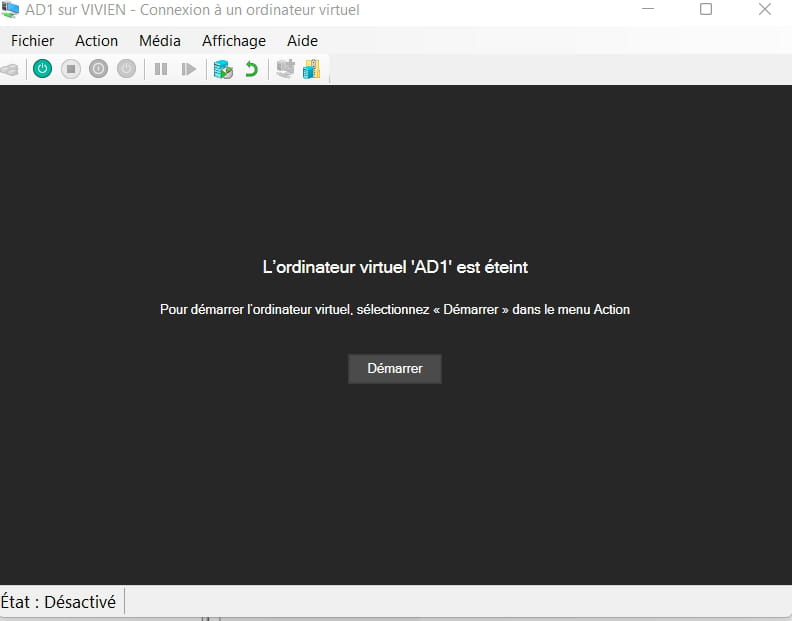Click the Pause toolbar icon
This screenshot has width=792, height=621.
(x=161, y=69)
